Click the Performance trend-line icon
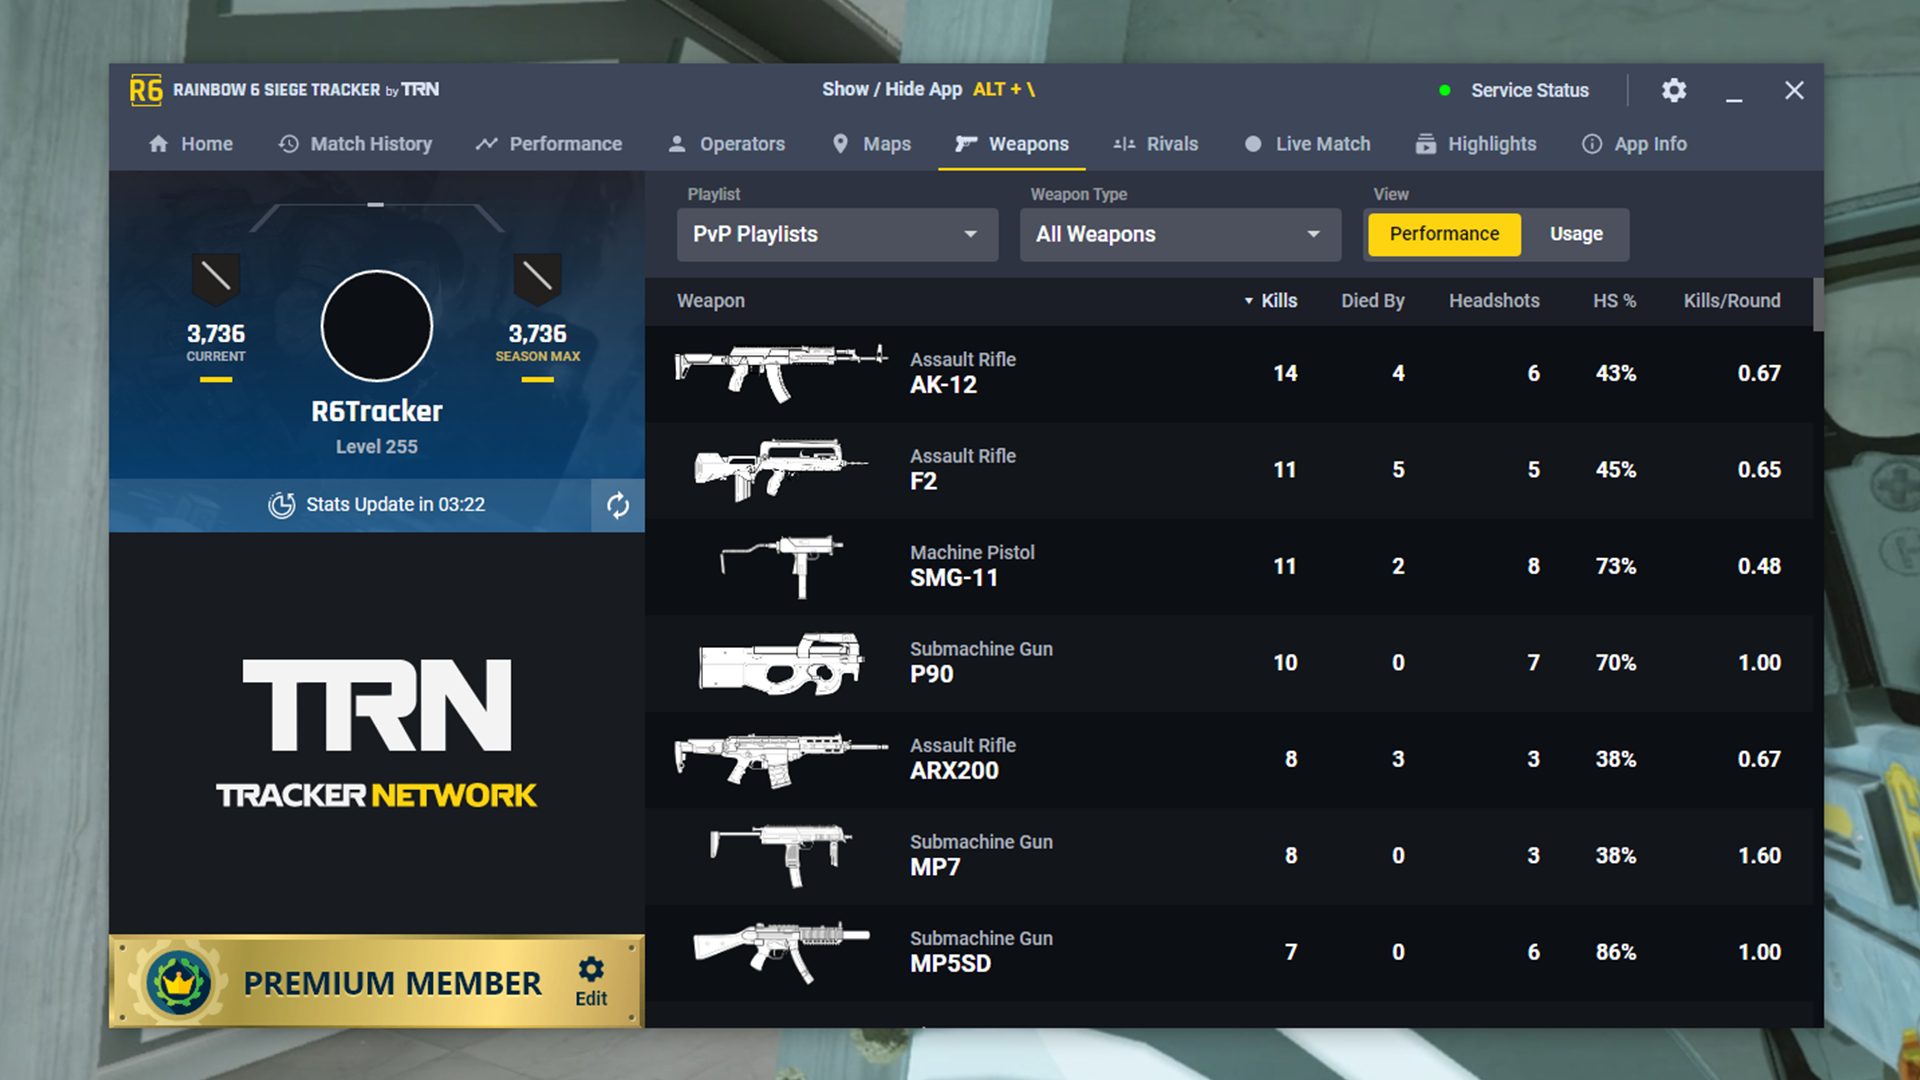 coord(486,144)
